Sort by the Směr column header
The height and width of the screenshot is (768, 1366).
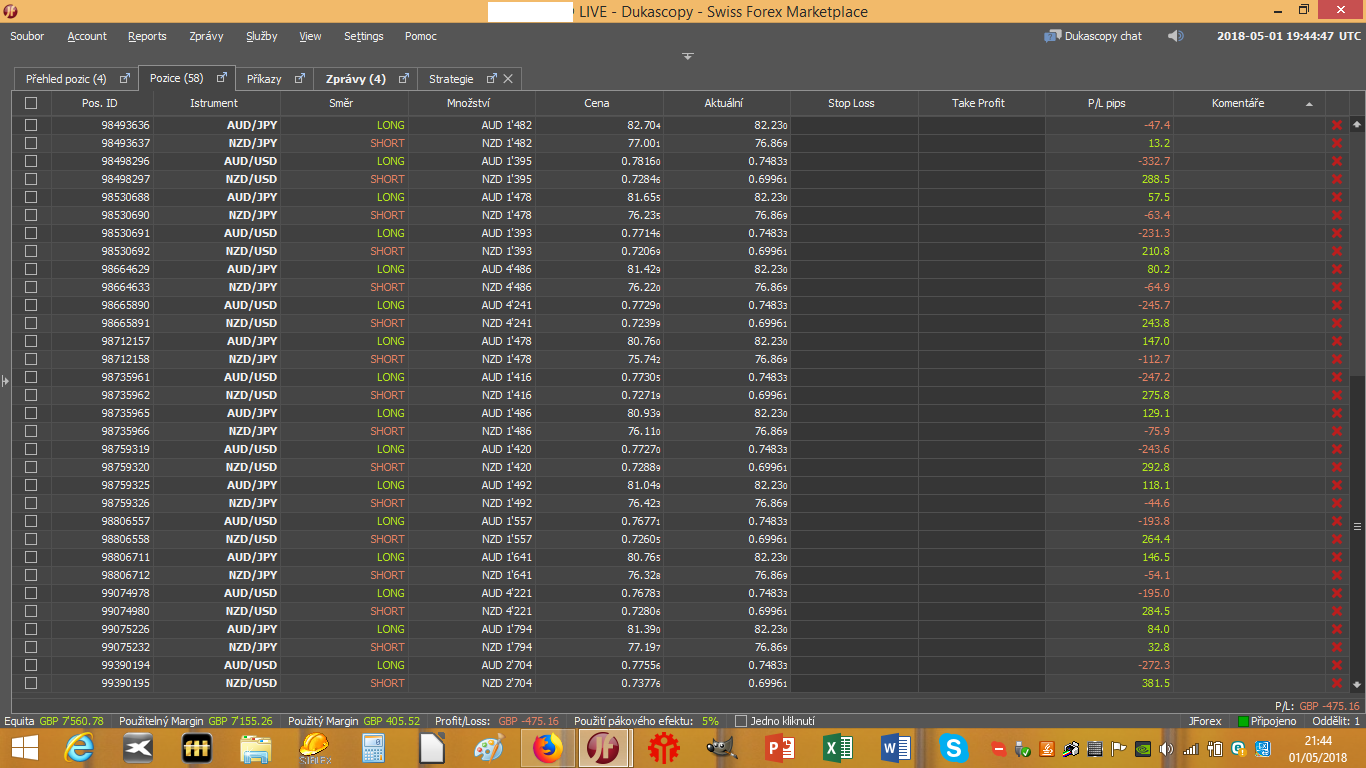(344, 103)
